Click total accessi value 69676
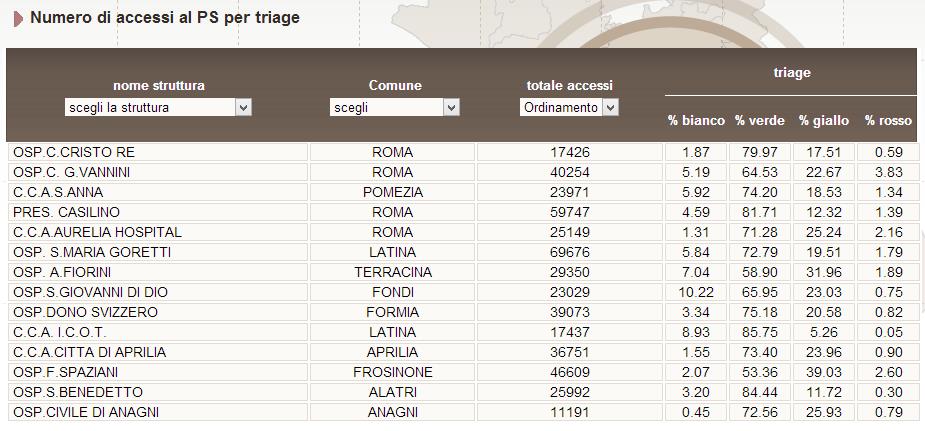 570,252
